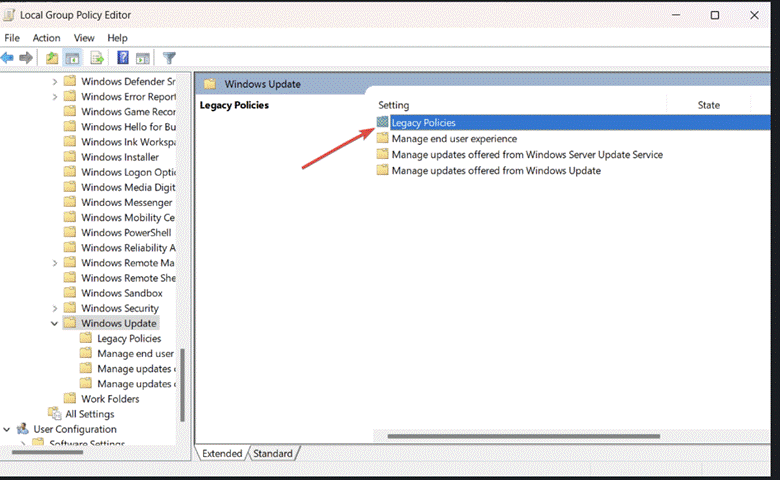Image resolution: width=780 pixels, height=480 pixels.
Task: Click the User Configuration icon
Action: tap(22, 428)
